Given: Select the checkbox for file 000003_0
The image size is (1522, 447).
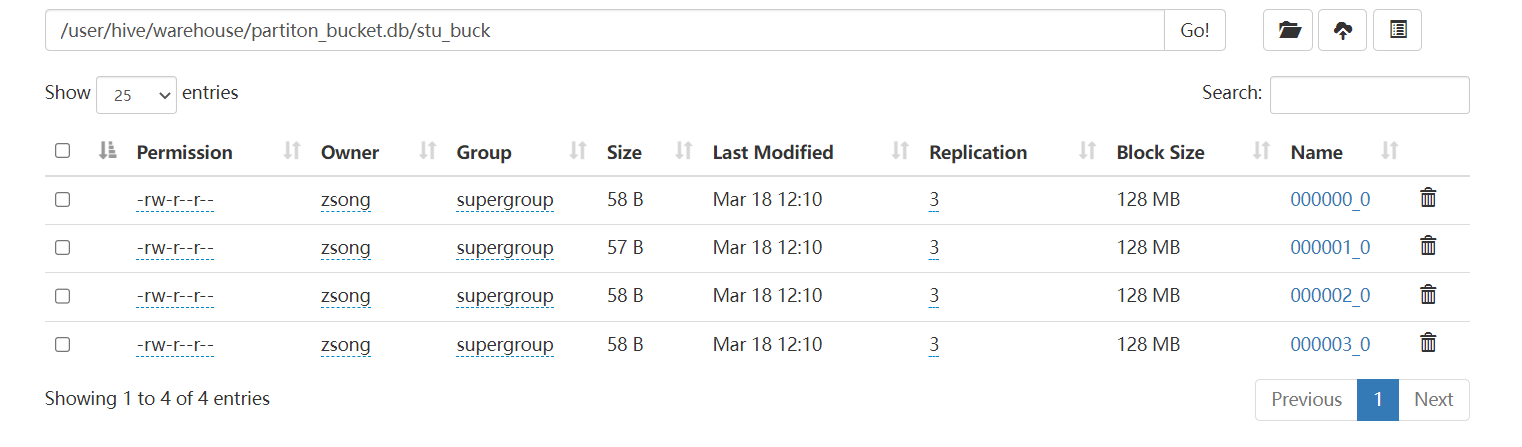Looking at the screenshot, I should tap(62, 344).
